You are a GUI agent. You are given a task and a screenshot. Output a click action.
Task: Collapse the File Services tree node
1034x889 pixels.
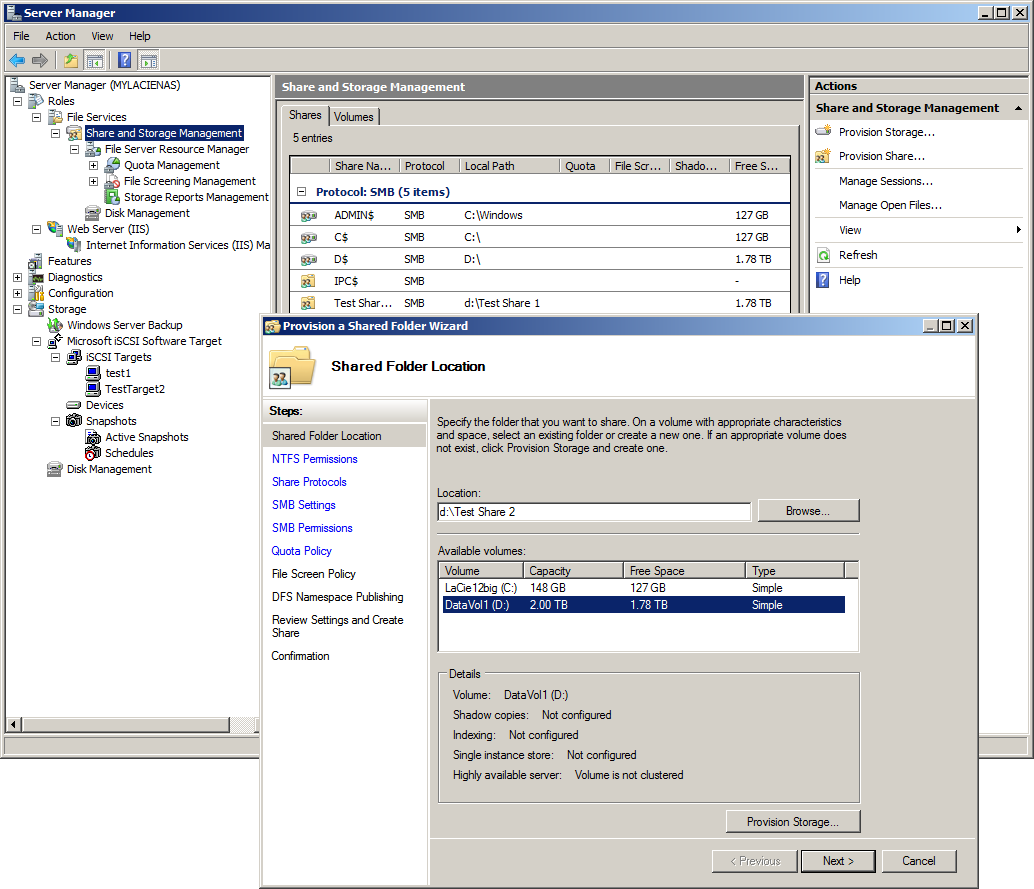pyautogui.click(x=36, y=117)
